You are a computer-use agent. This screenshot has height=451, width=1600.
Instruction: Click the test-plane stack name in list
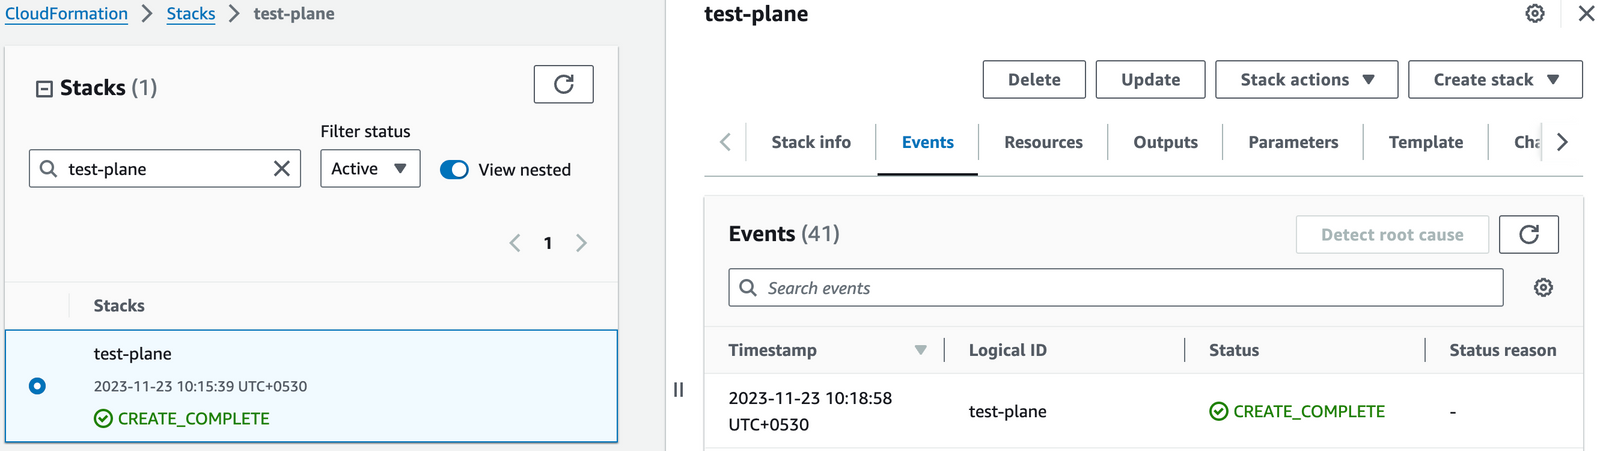click(x=132, y=354)
